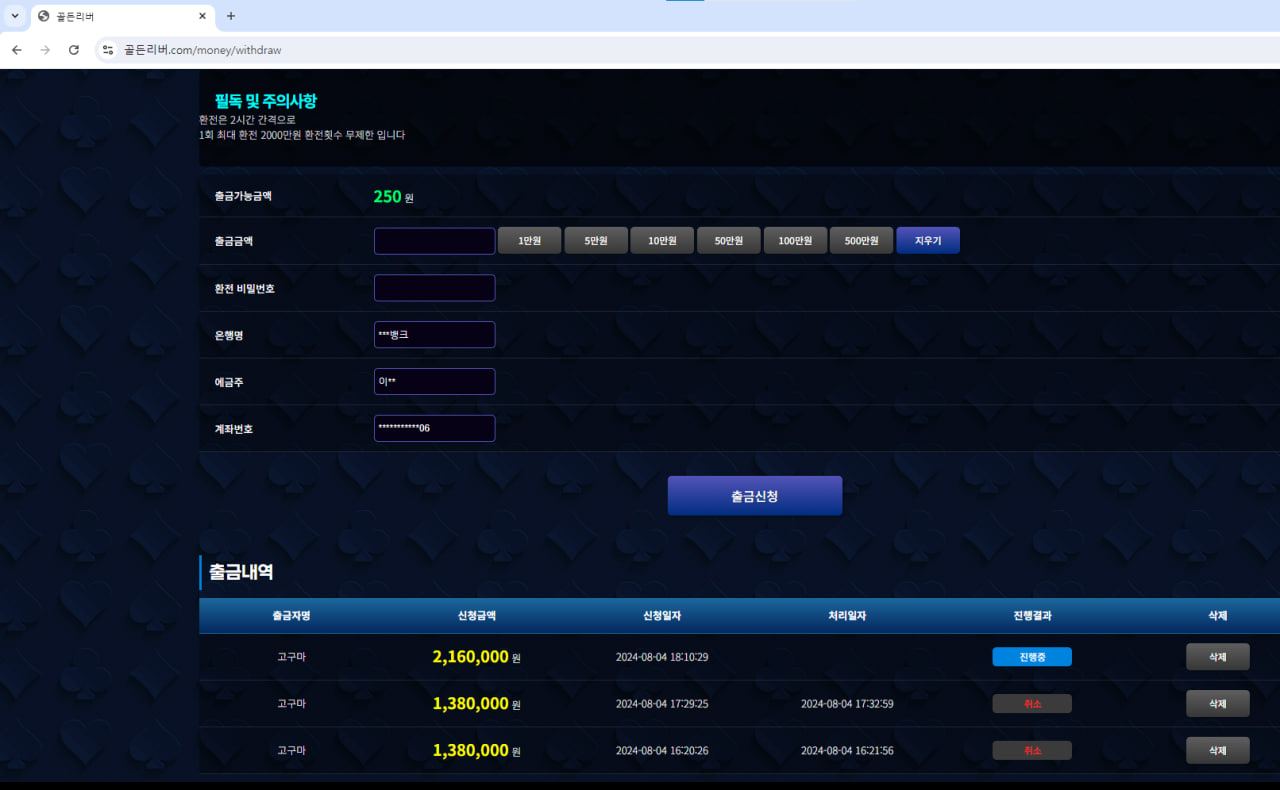Expand the tab search dropdown arrow
This screenshot has width=1280, height=790.
coord(15,16)
